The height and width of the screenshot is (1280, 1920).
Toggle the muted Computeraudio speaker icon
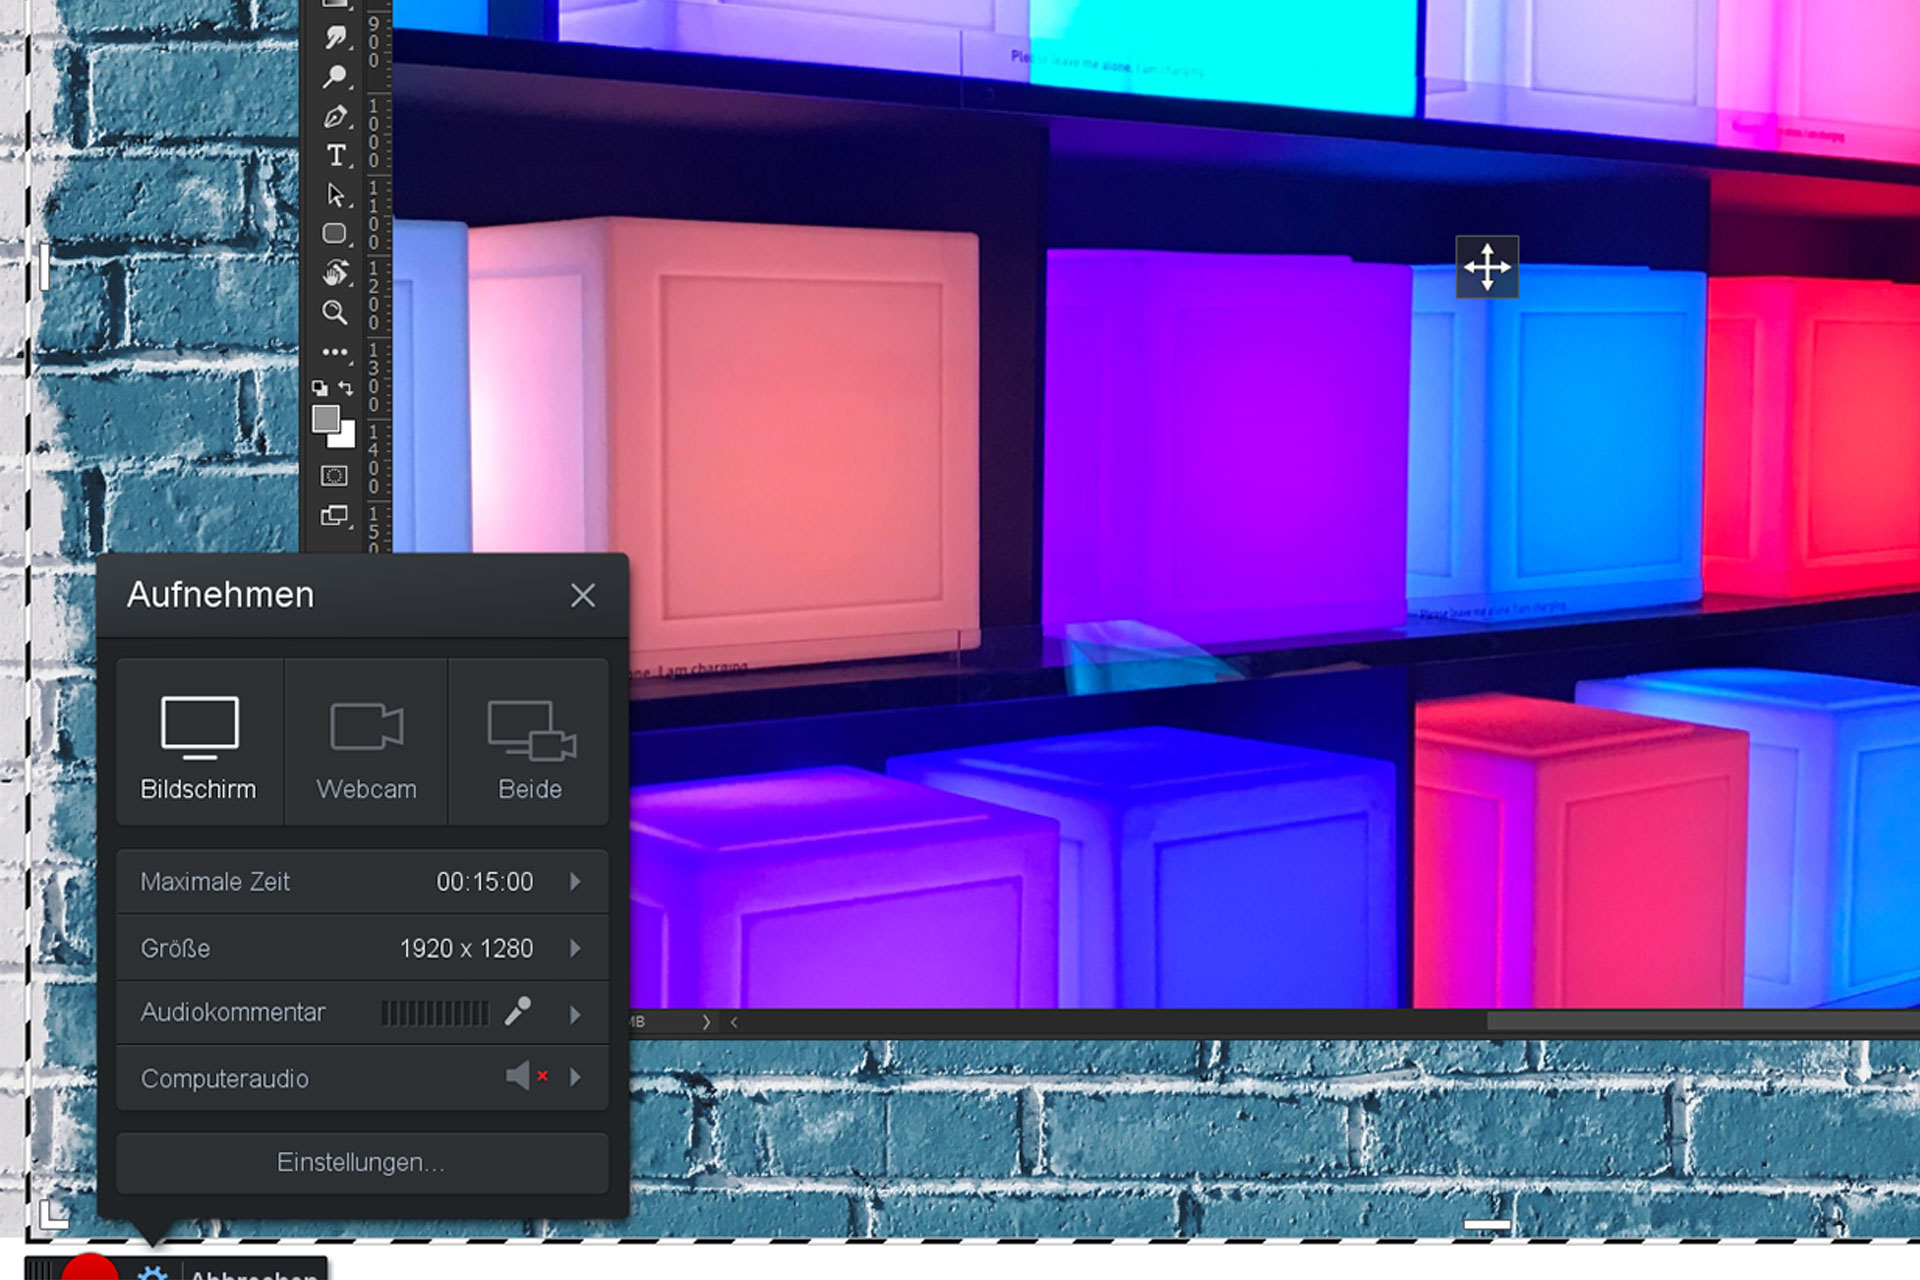point(527,1077)
